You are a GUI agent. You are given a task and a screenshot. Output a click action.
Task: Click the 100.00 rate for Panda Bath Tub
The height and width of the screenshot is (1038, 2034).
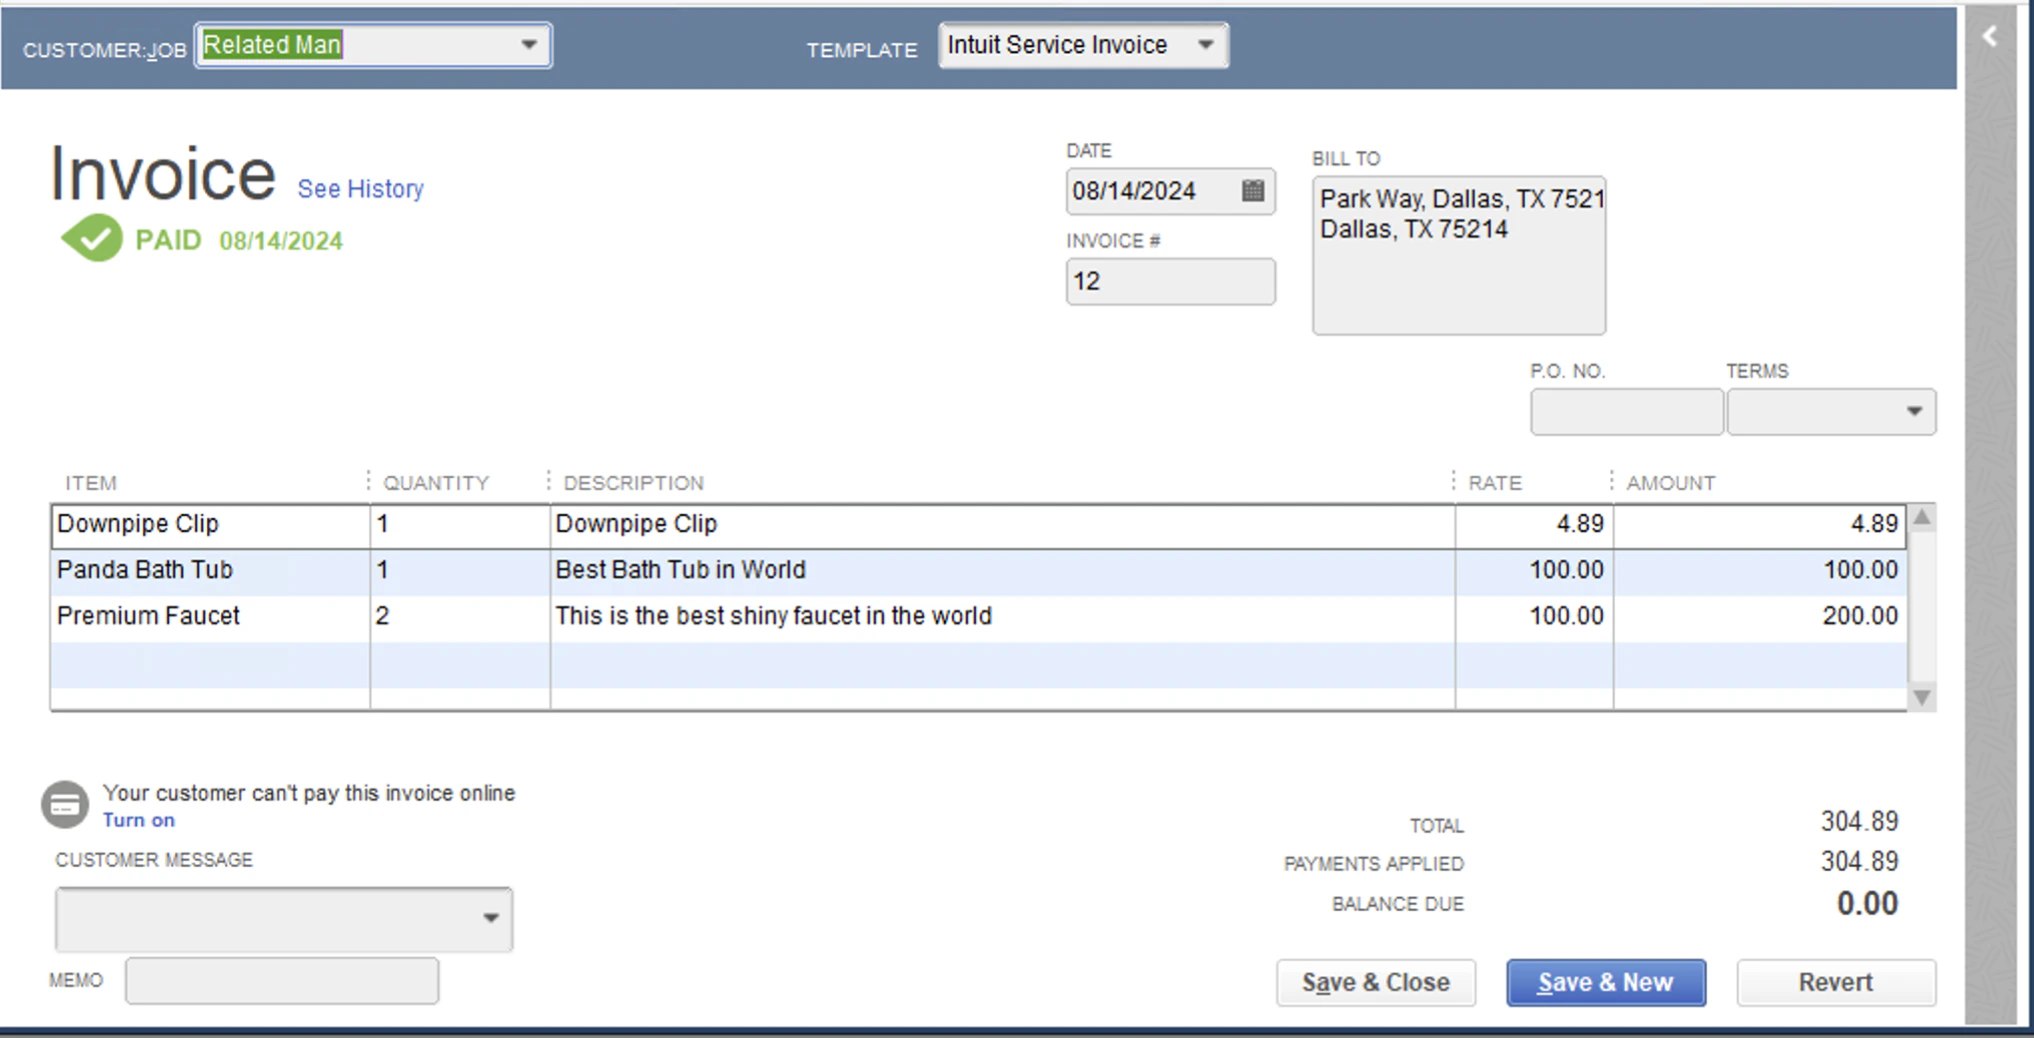(1534, 570)
